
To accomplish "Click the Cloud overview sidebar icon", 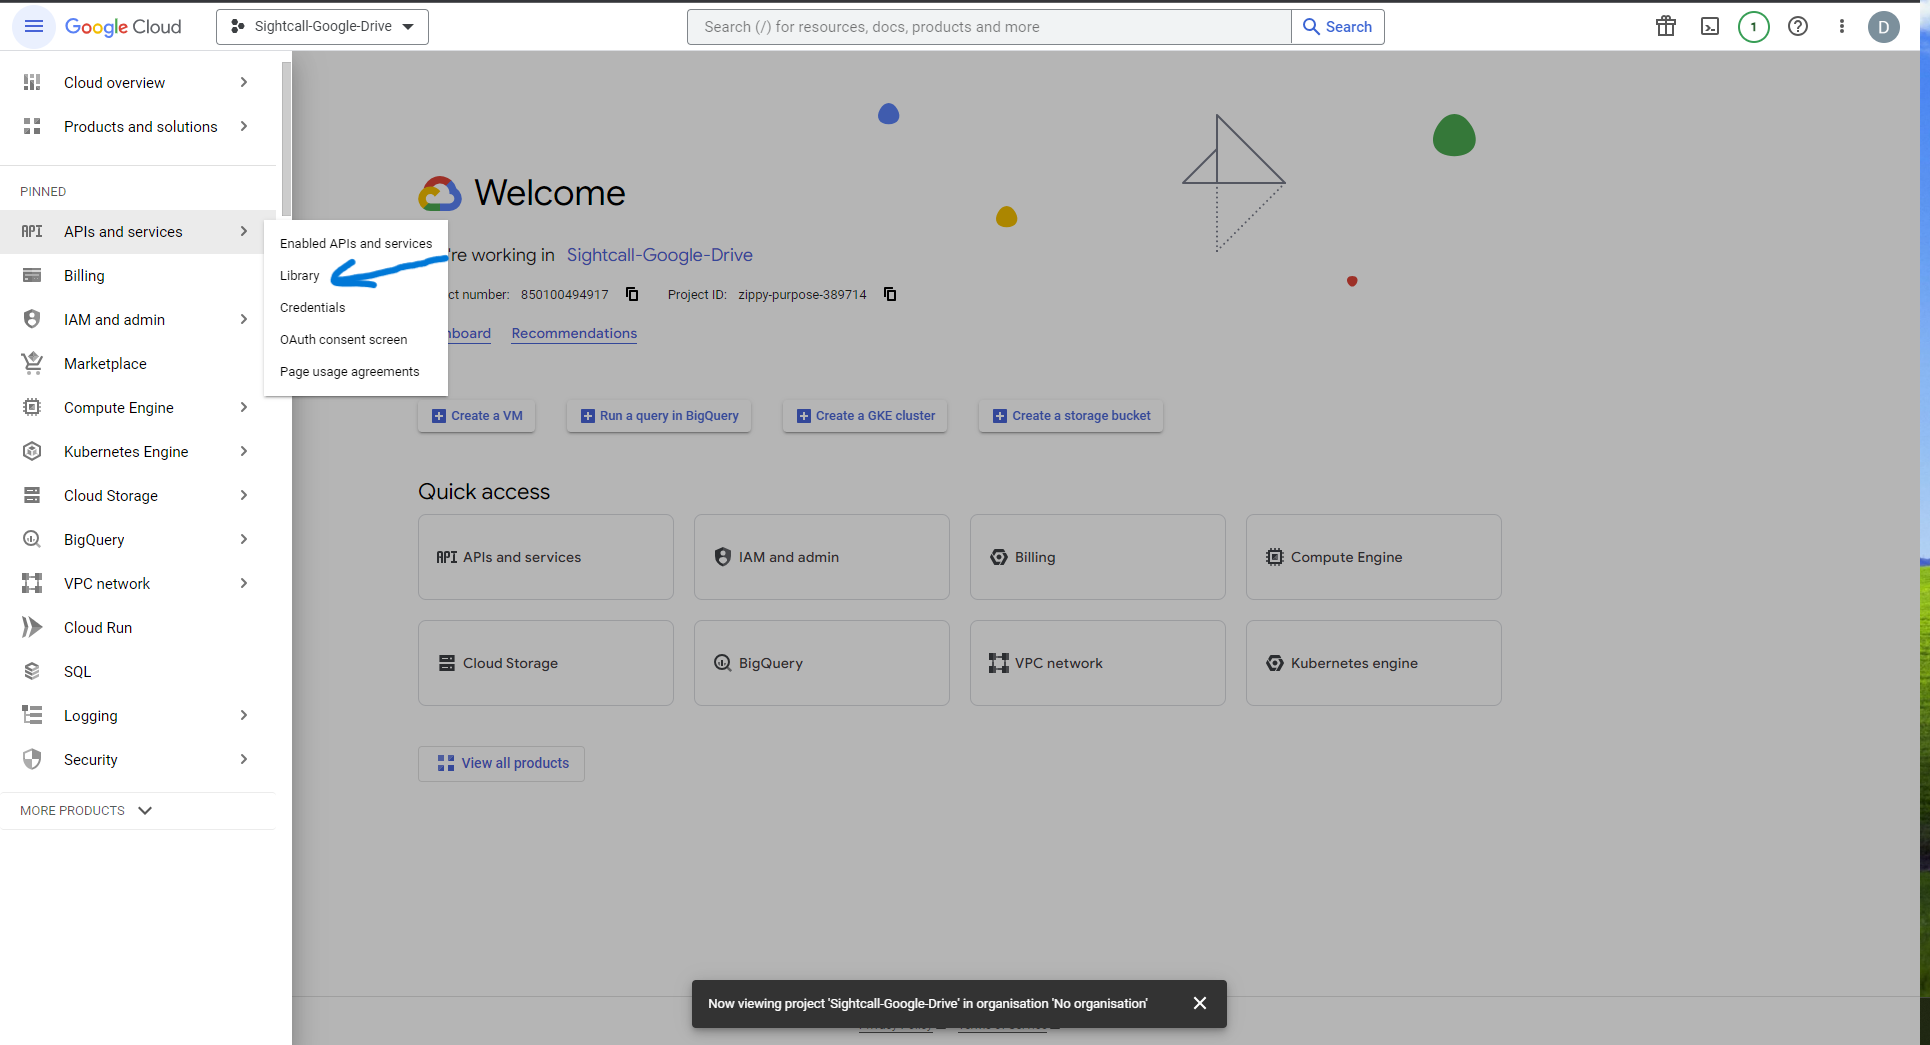I will [x=32, y=82].
